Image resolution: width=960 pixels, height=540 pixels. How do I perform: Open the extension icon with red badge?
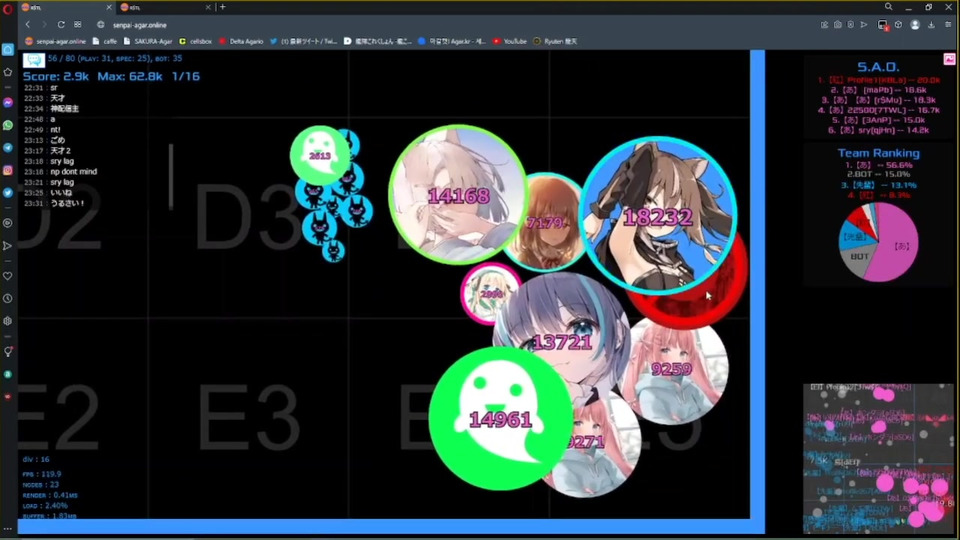click(883, 25)
